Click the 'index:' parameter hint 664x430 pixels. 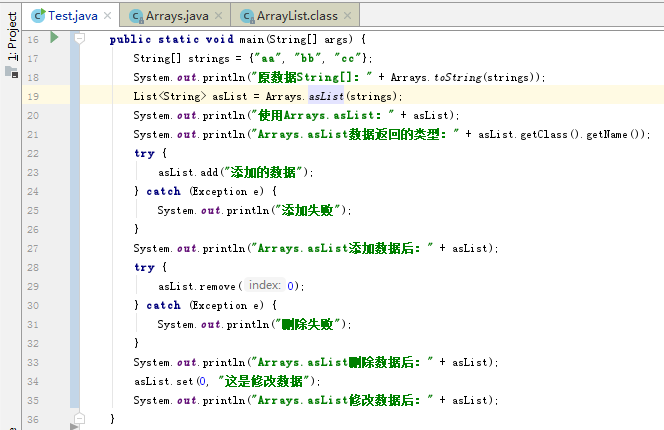(x=265, y=285)
